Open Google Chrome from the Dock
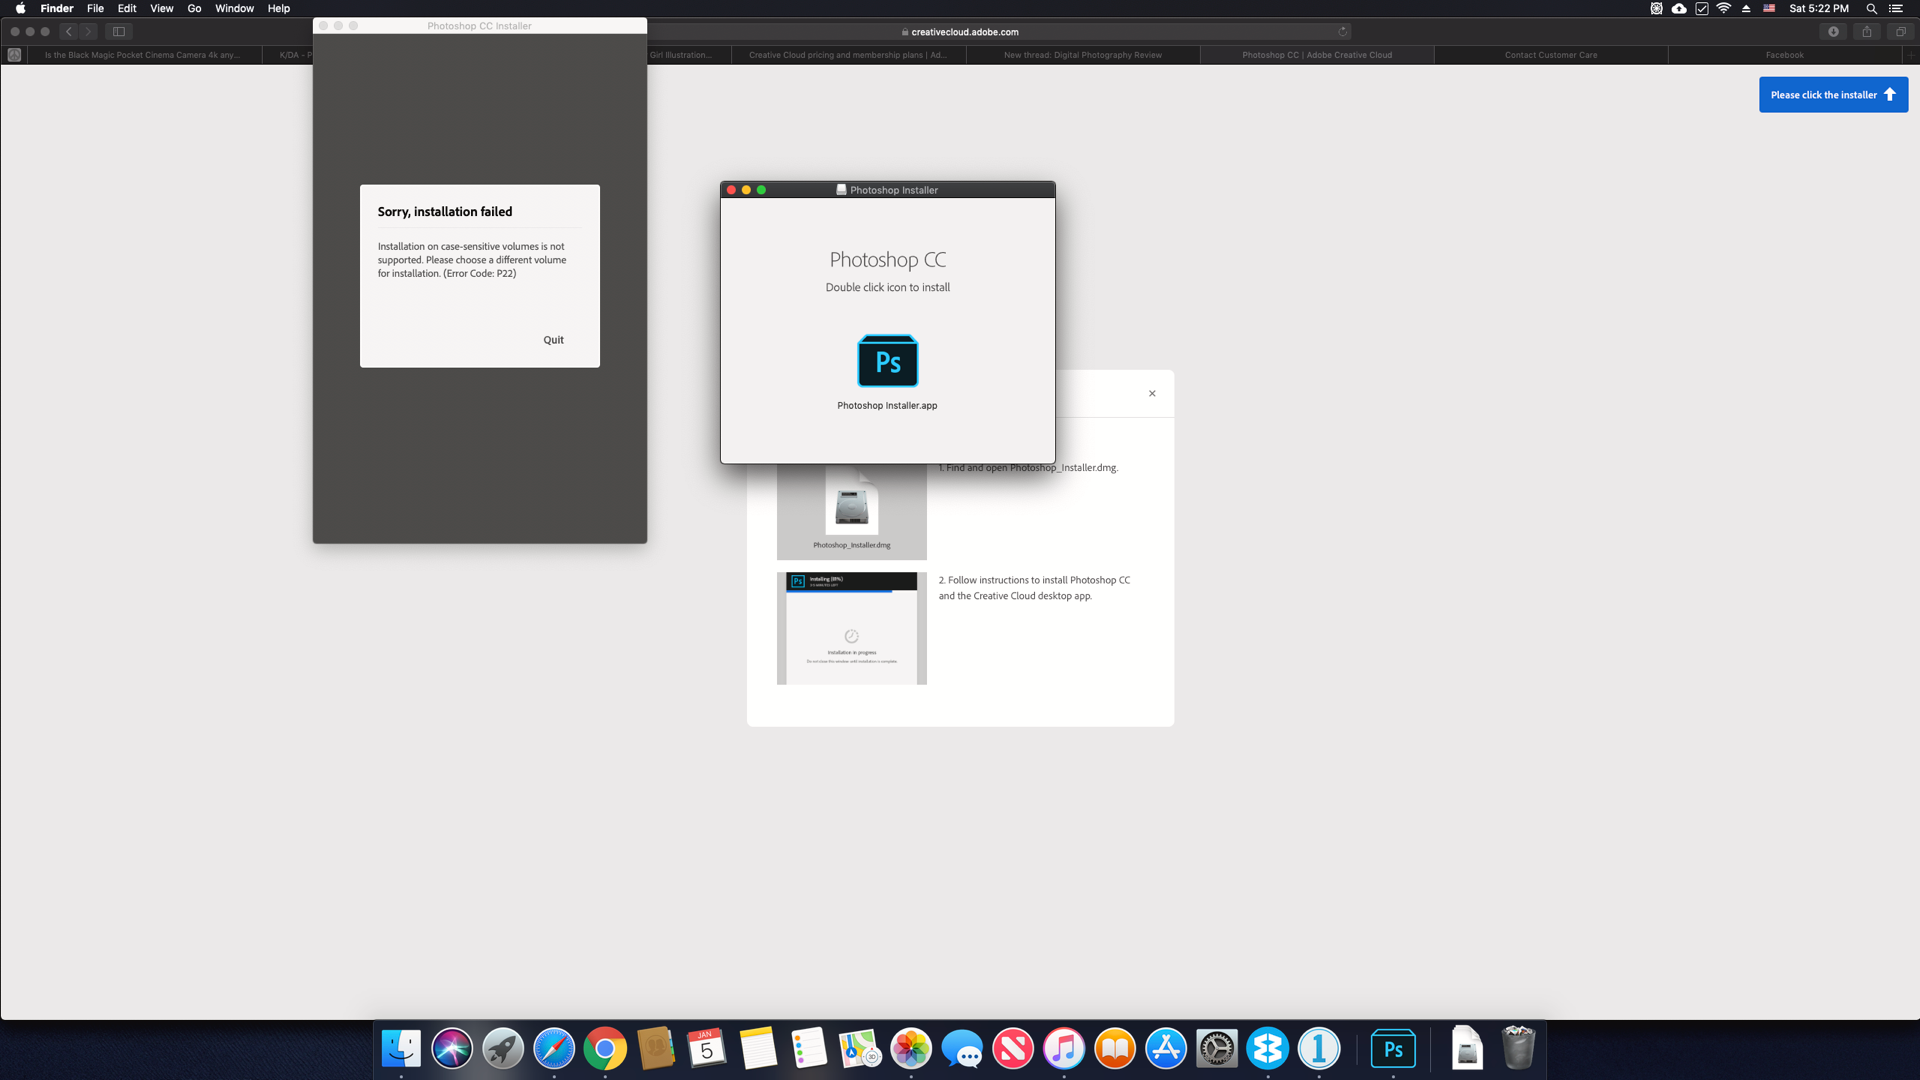 pos(605,1049)
